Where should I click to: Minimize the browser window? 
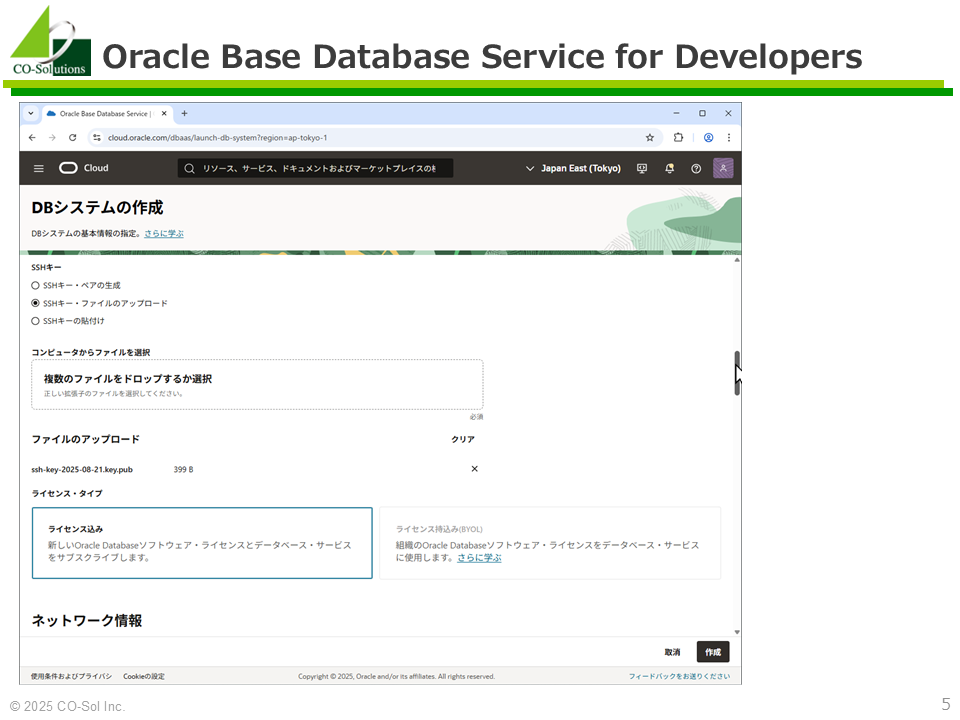pos(676,113)
